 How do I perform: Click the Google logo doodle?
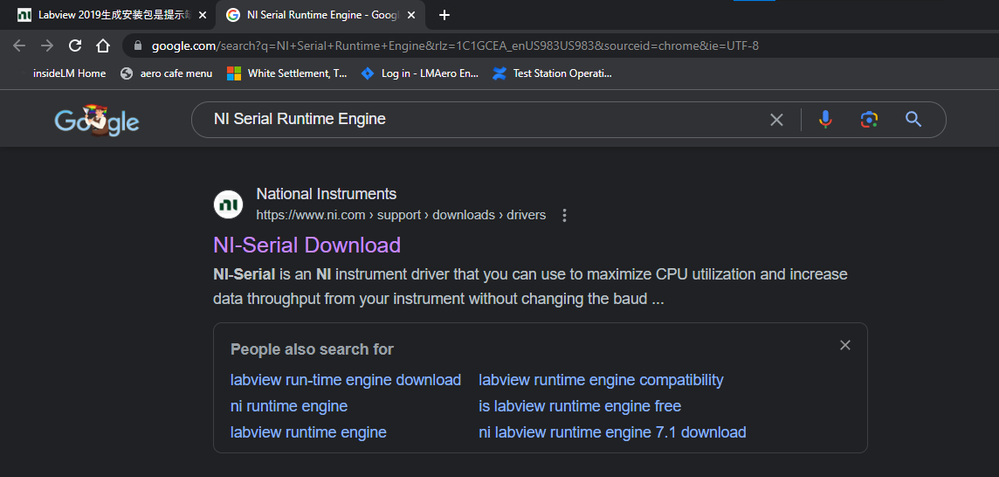click(x=97, y=120)
